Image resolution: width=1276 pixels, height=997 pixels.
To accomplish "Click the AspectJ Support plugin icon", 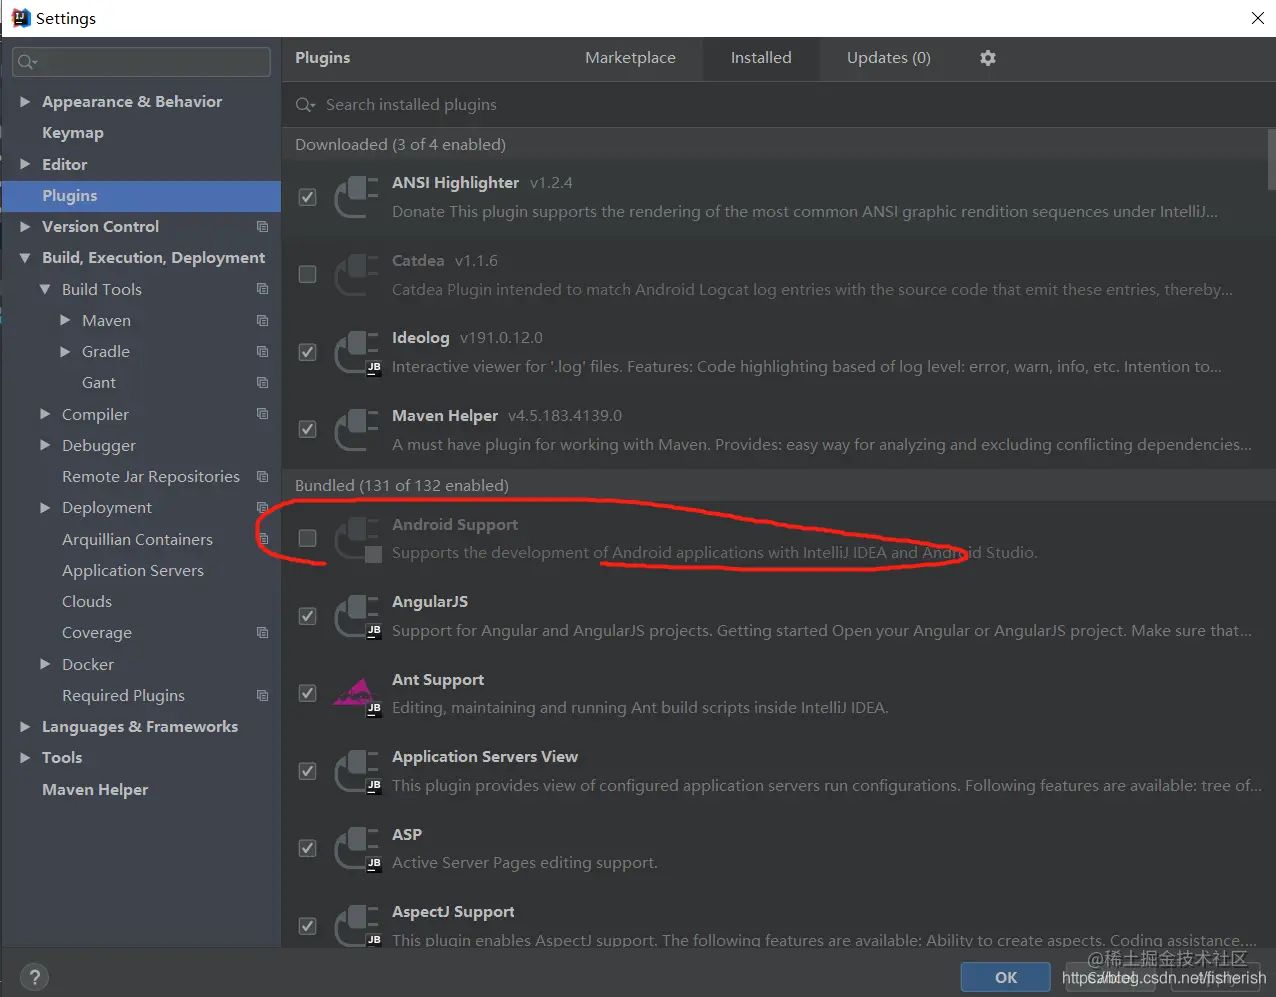I will click(x=357, y=926).
